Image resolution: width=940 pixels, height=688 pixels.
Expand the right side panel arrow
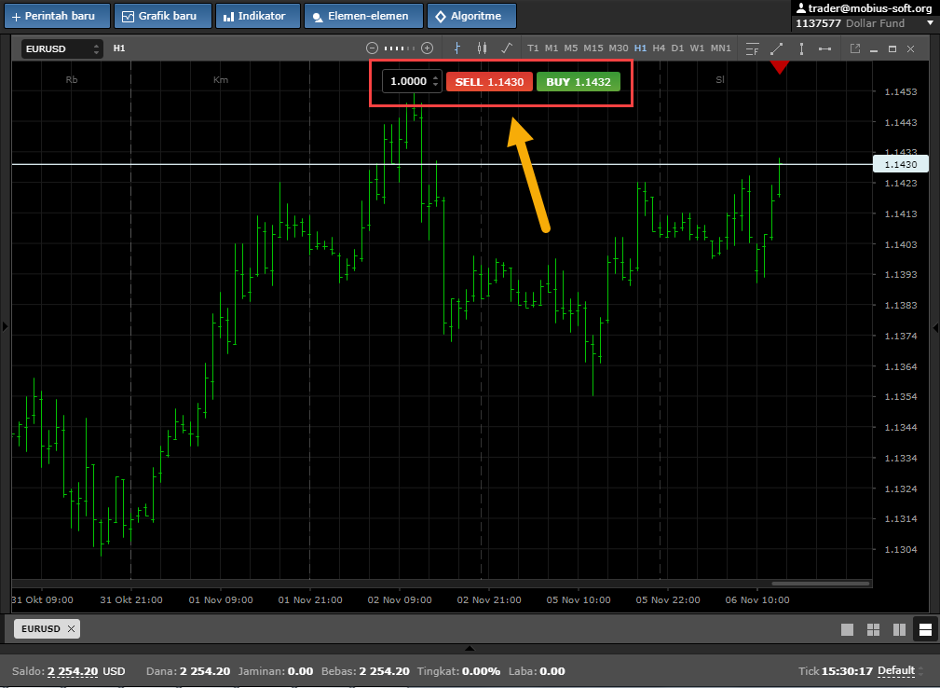coord(935,327)
